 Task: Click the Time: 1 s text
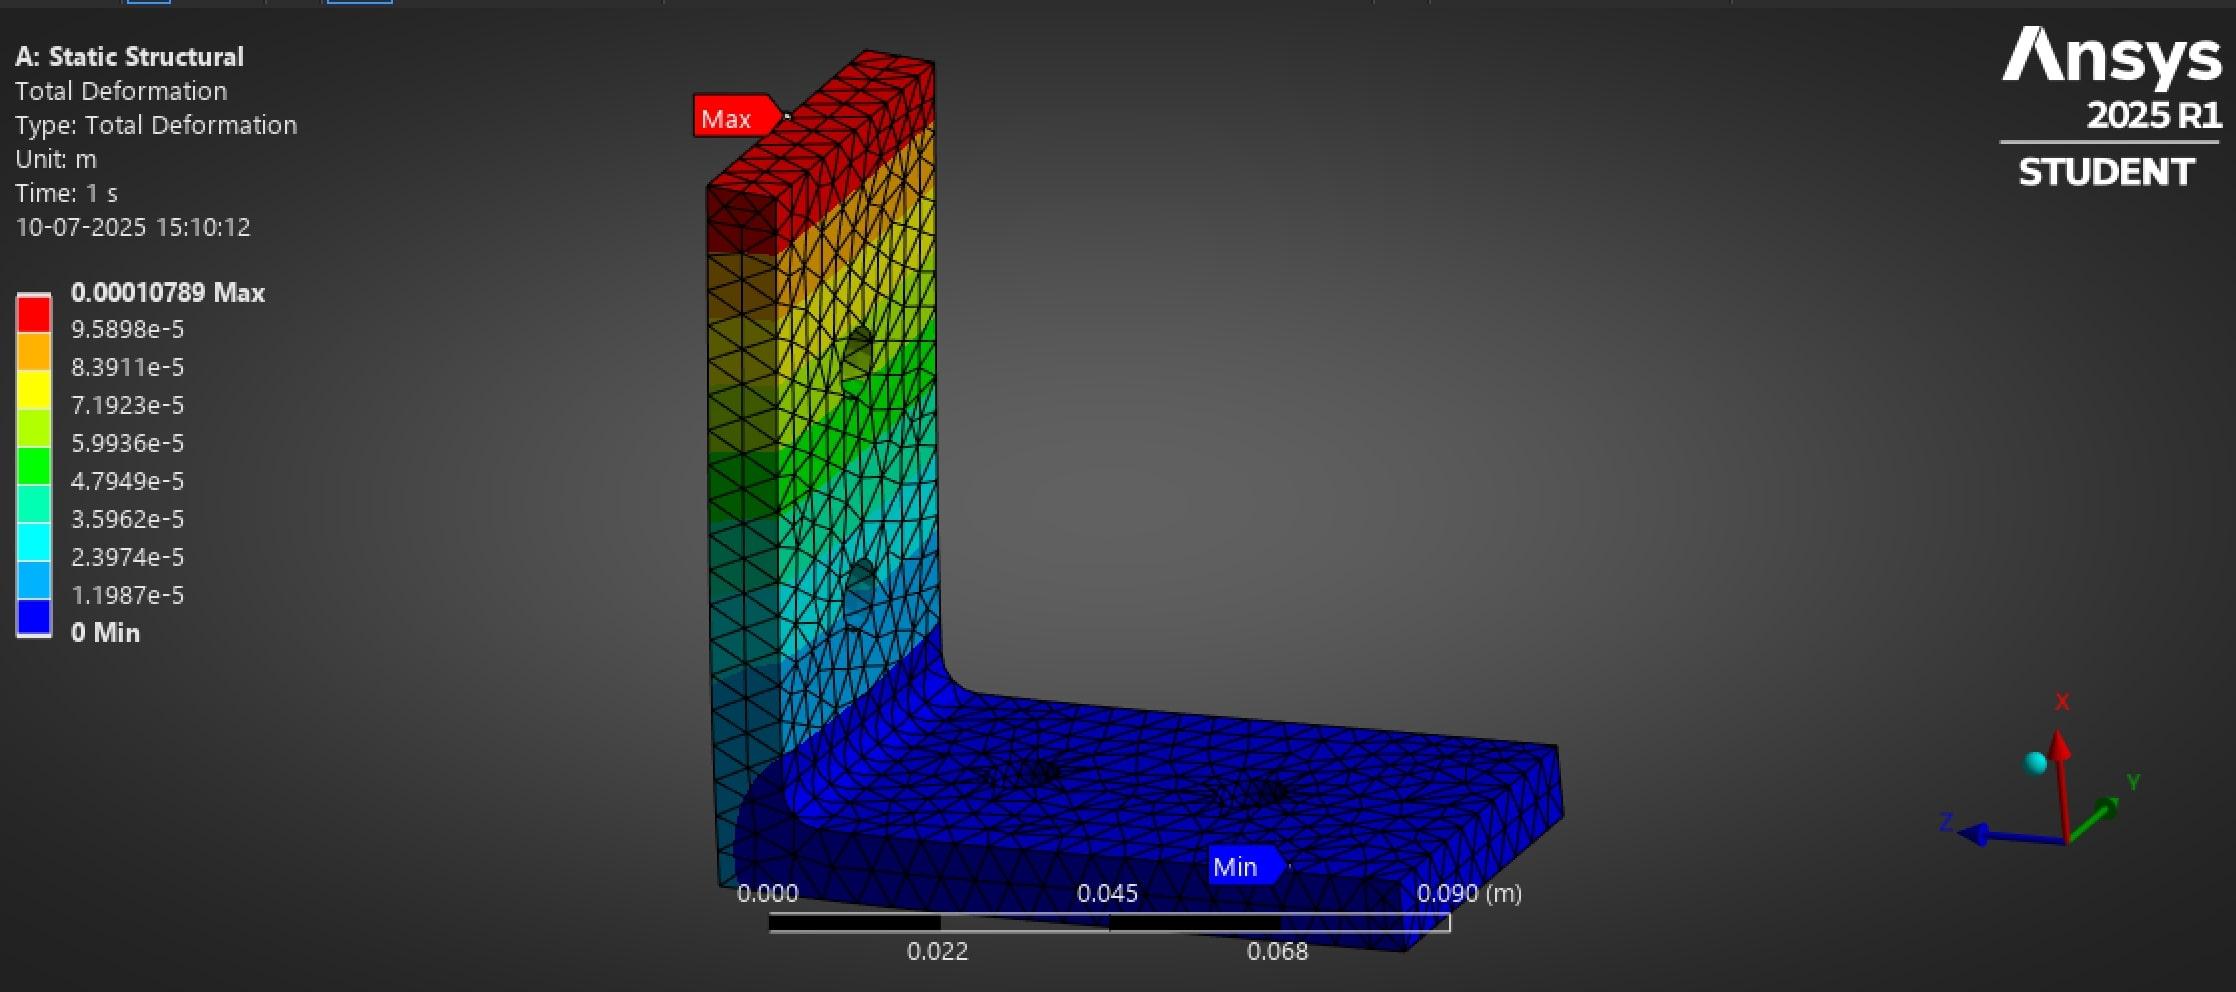pos(66,193)
